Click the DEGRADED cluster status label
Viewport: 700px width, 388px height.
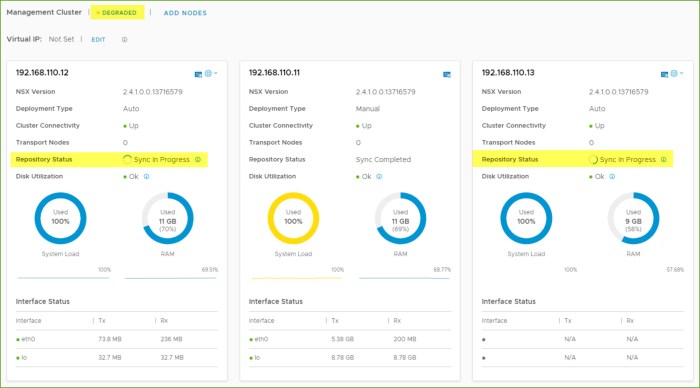coord(117,13)
